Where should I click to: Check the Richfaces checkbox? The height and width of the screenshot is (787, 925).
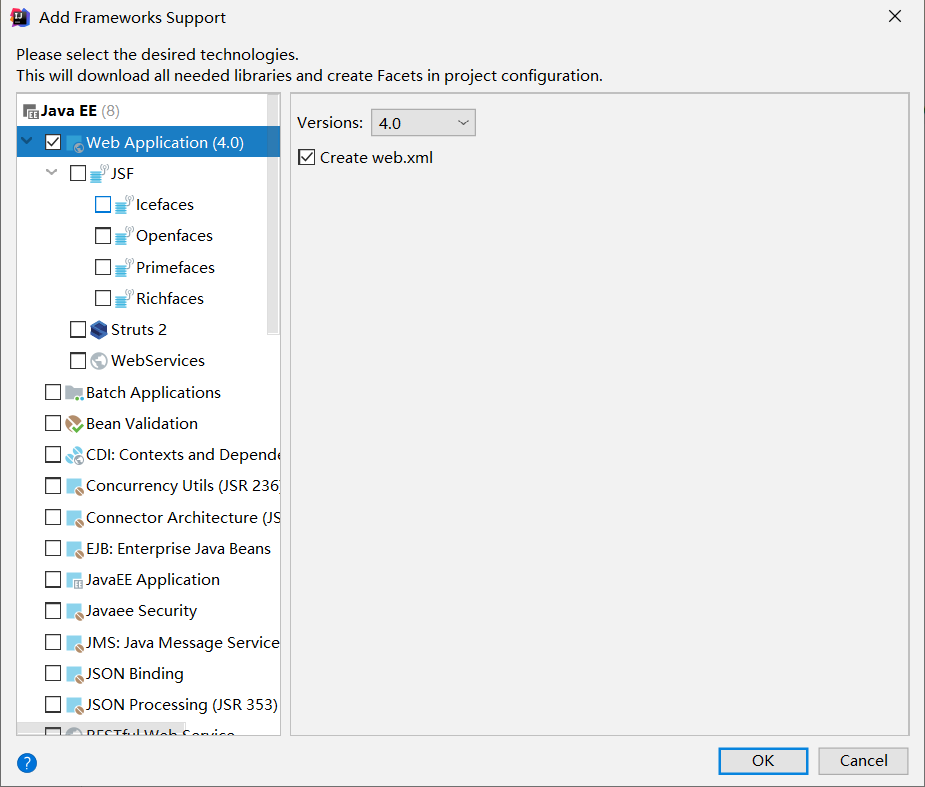coord(103,299)
